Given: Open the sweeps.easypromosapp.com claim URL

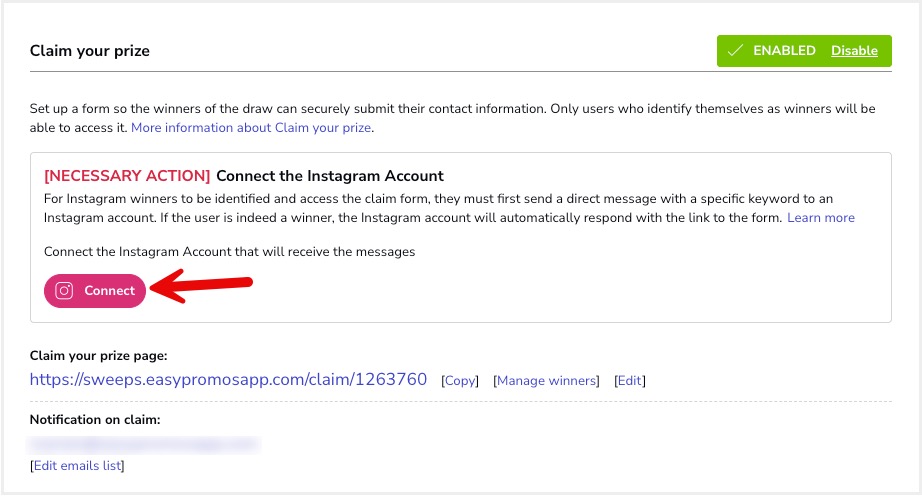Looking at the screenshot, I should 228,380.
